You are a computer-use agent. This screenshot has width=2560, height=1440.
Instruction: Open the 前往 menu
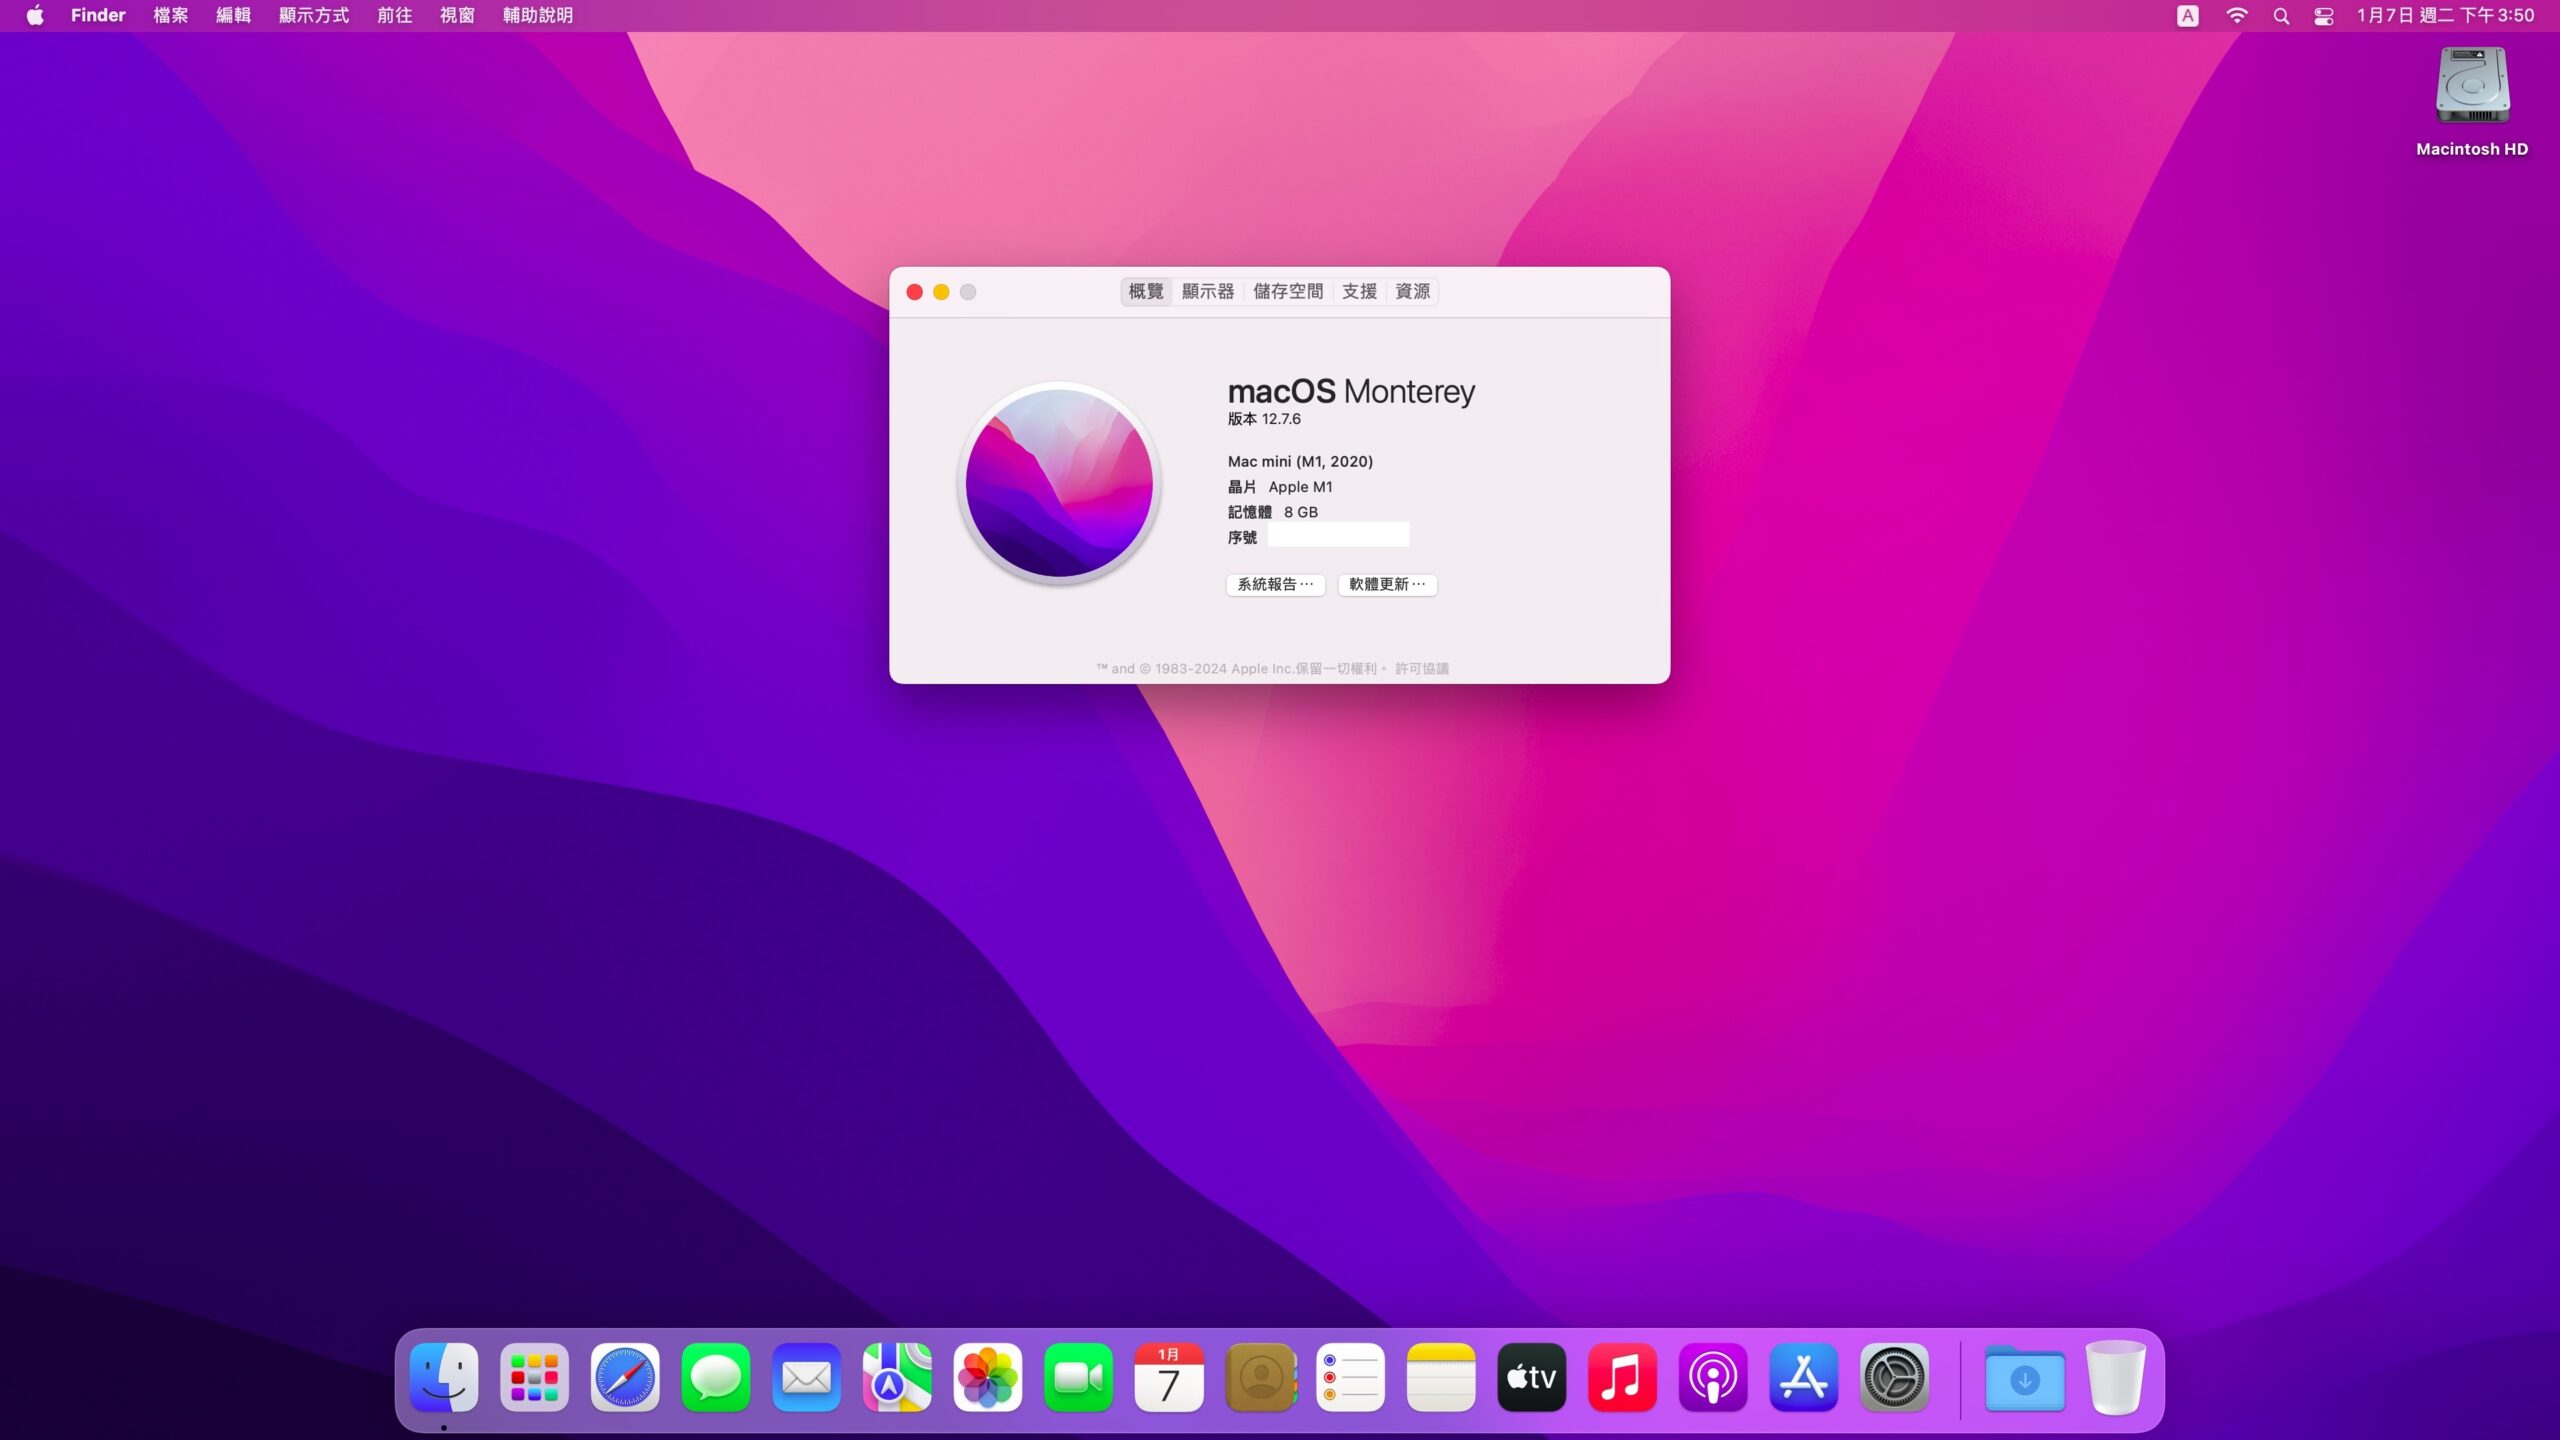coord(395,15)
